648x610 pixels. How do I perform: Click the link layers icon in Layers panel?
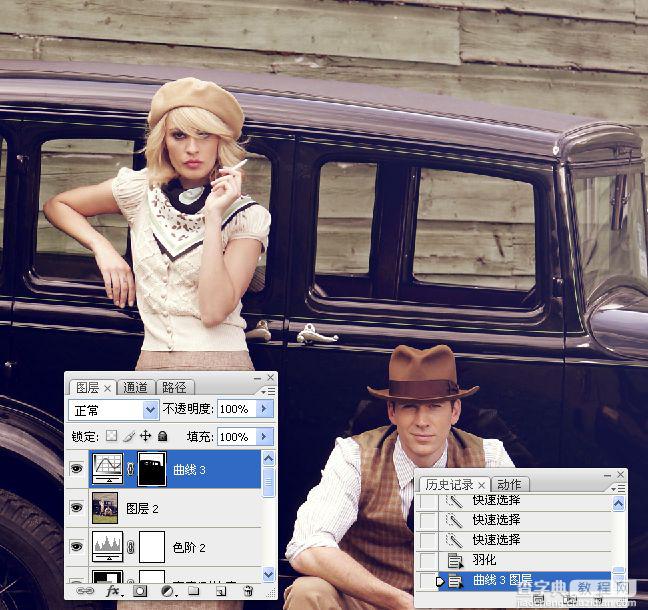85,591
